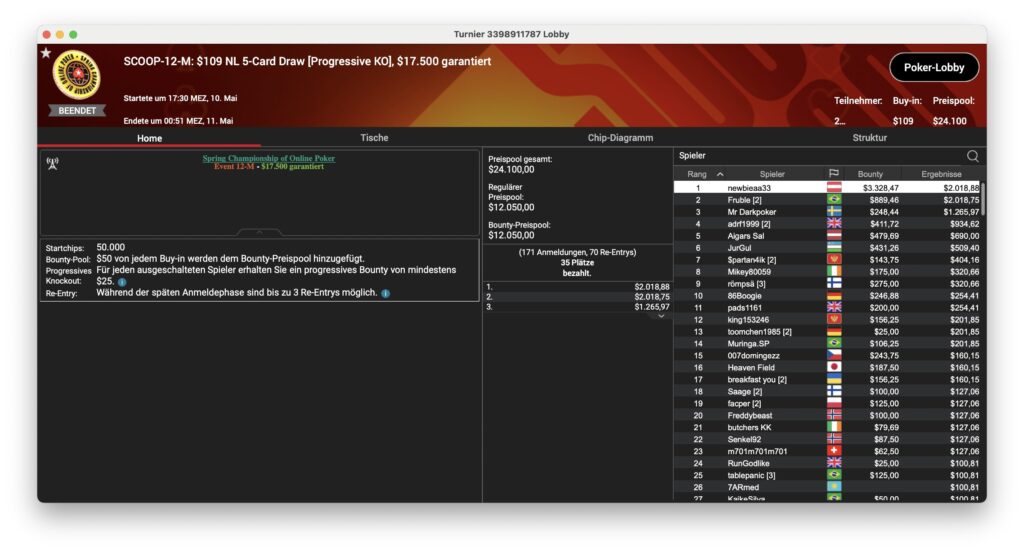Open the player search magnifier icon
The width and height of the screenshot is (1024, 552).
pyautogui.click(x=972, y=156)
